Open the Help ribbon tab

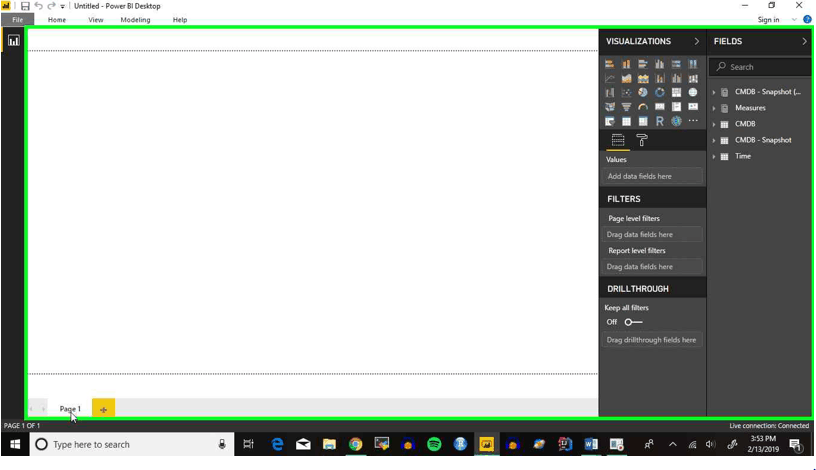coord(180,20)
